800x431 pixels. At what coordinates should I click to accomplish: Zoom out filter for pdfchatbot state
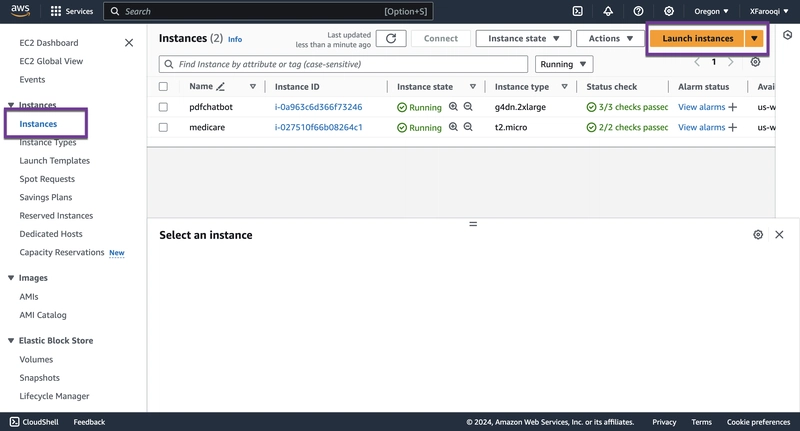coord(468,107)
